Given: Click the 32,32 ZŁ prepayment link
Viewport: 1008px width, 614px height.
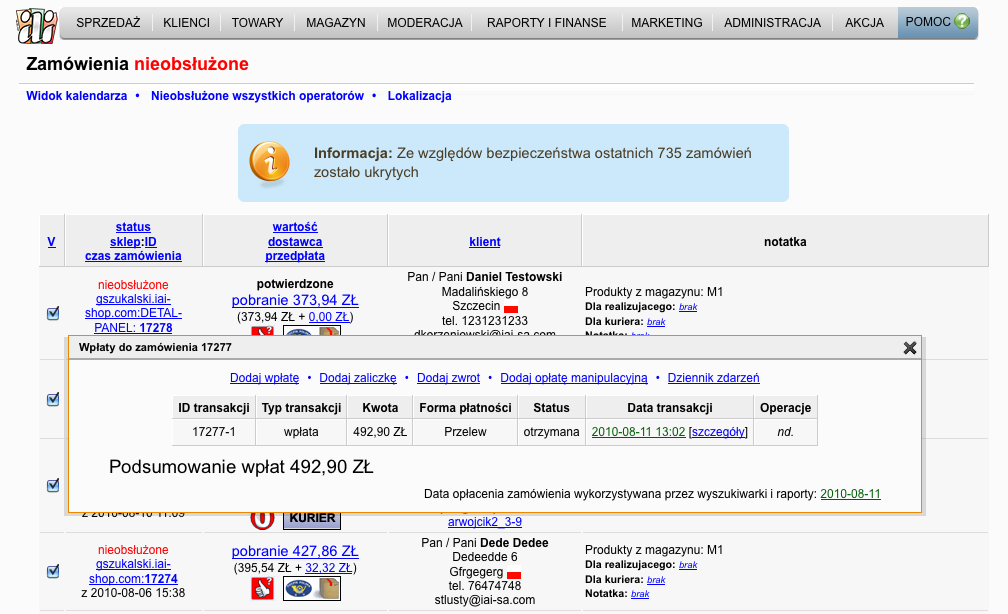Looking at the screenshot, I should click(328, 568).
